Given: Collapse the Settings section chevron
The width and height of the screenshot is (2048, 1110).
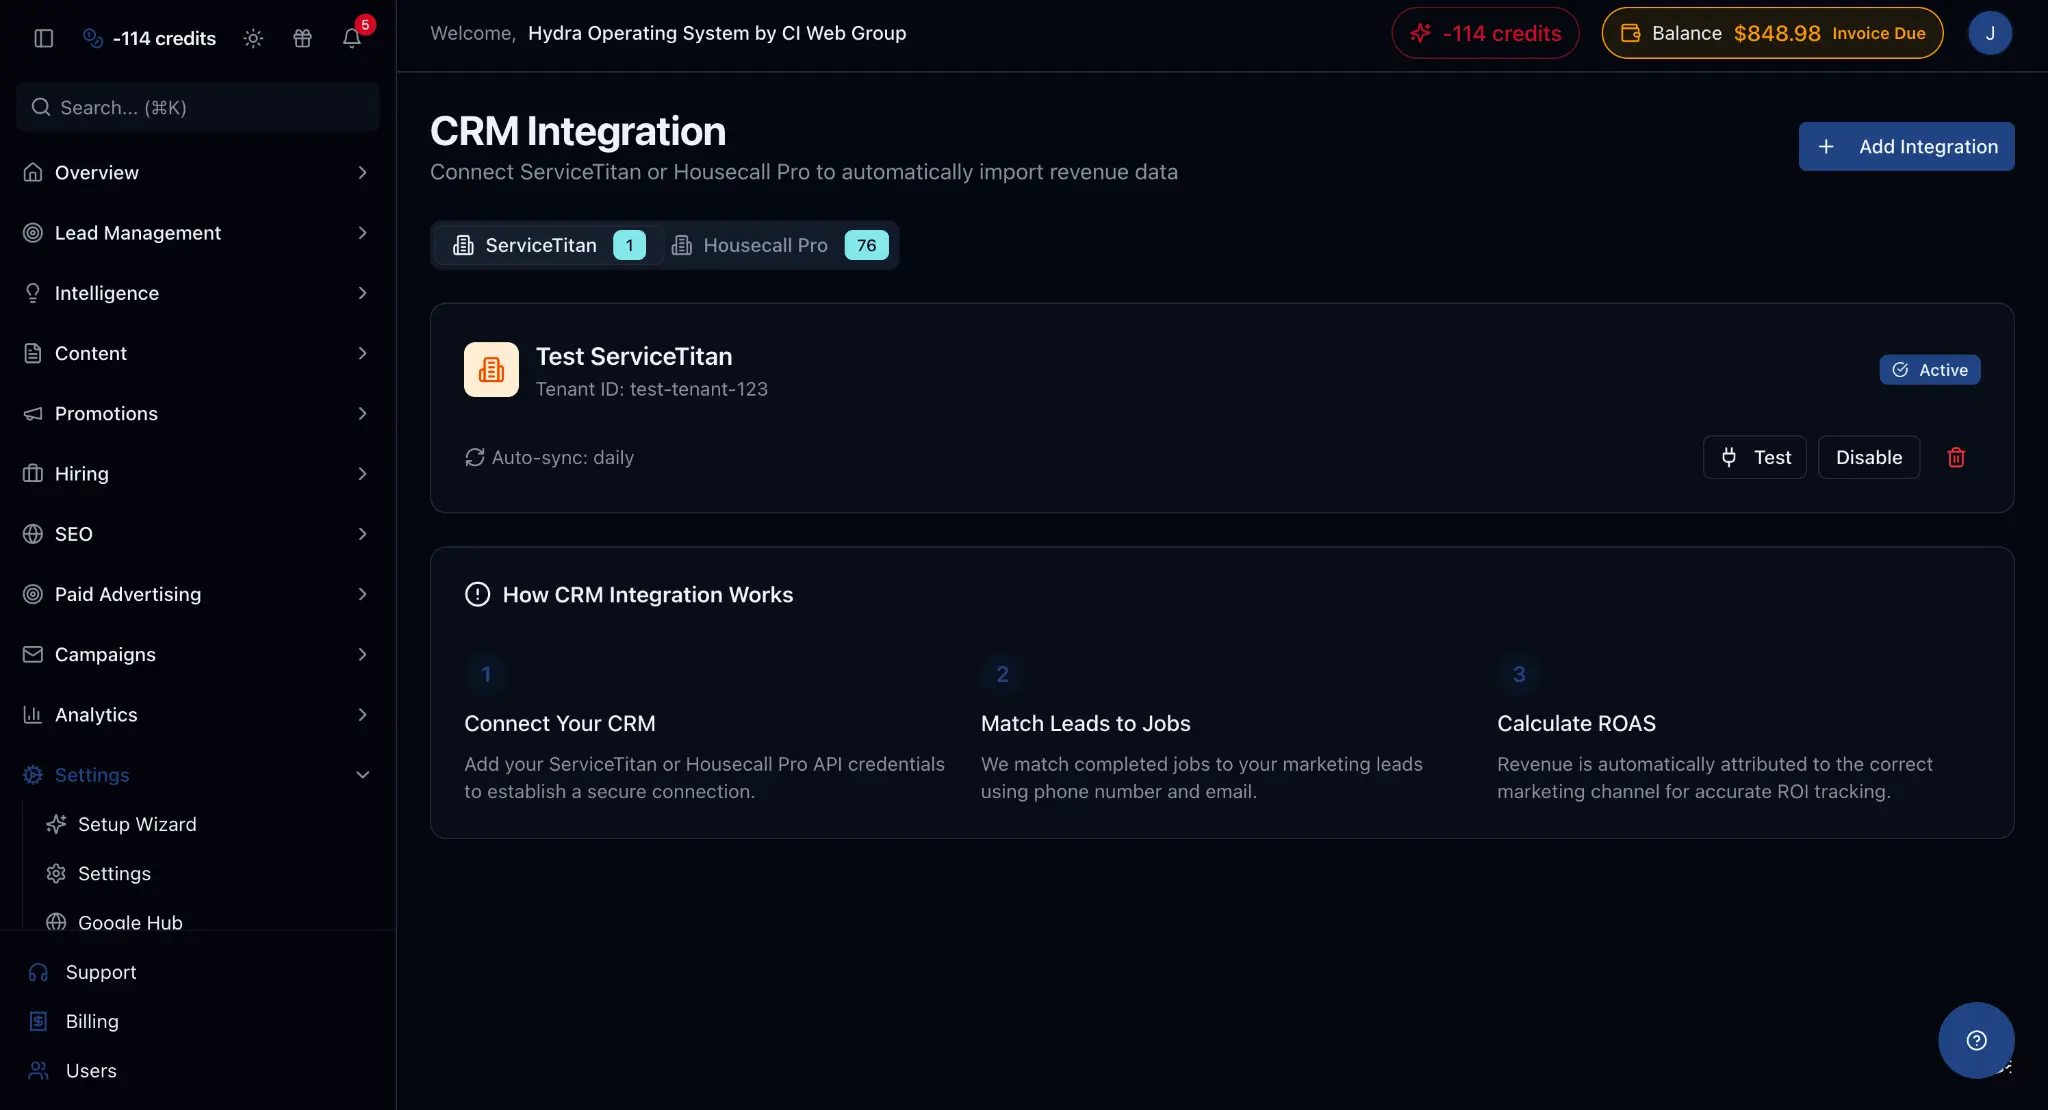Looking at the screenshot, I should pyautogui.click(x=362, y=775).
